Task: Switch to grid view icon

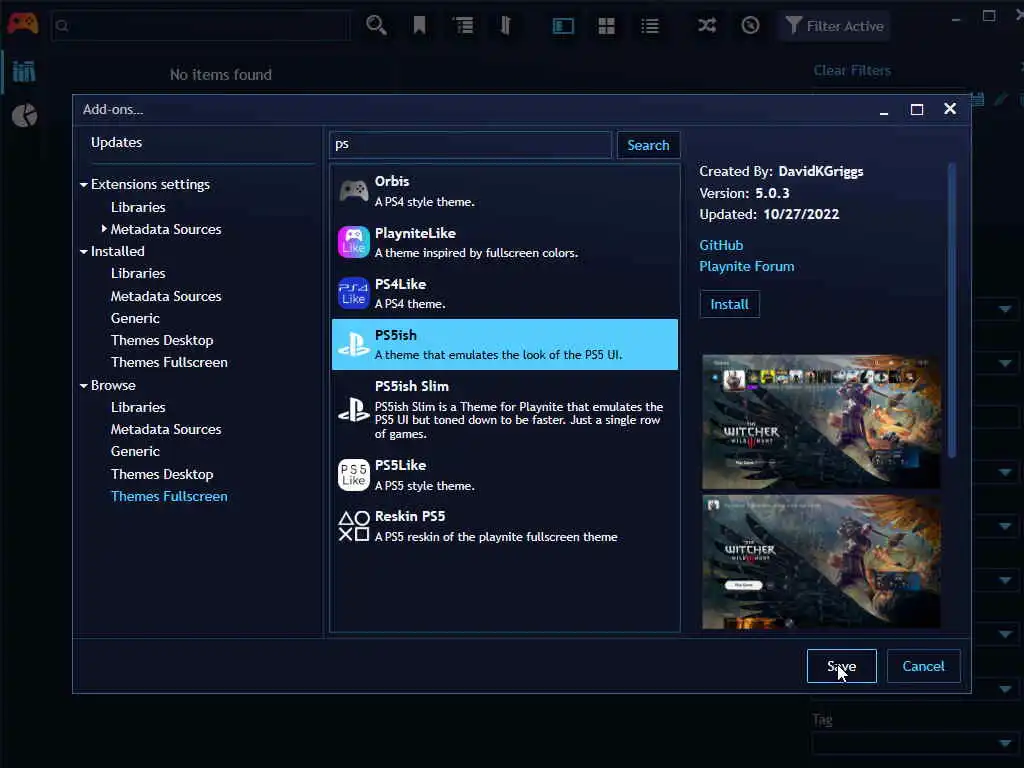Action: [x=606, y=26]
